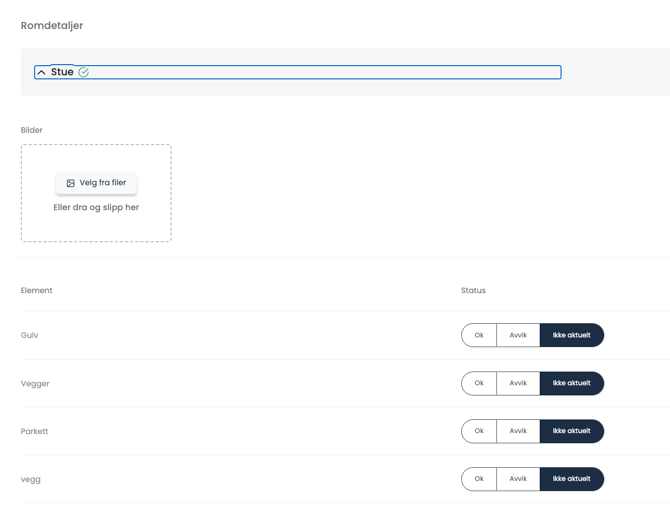Viewport: 670px width, 512px height.
Task: Click the Eller dra og slipp her text
Action: 96,208
